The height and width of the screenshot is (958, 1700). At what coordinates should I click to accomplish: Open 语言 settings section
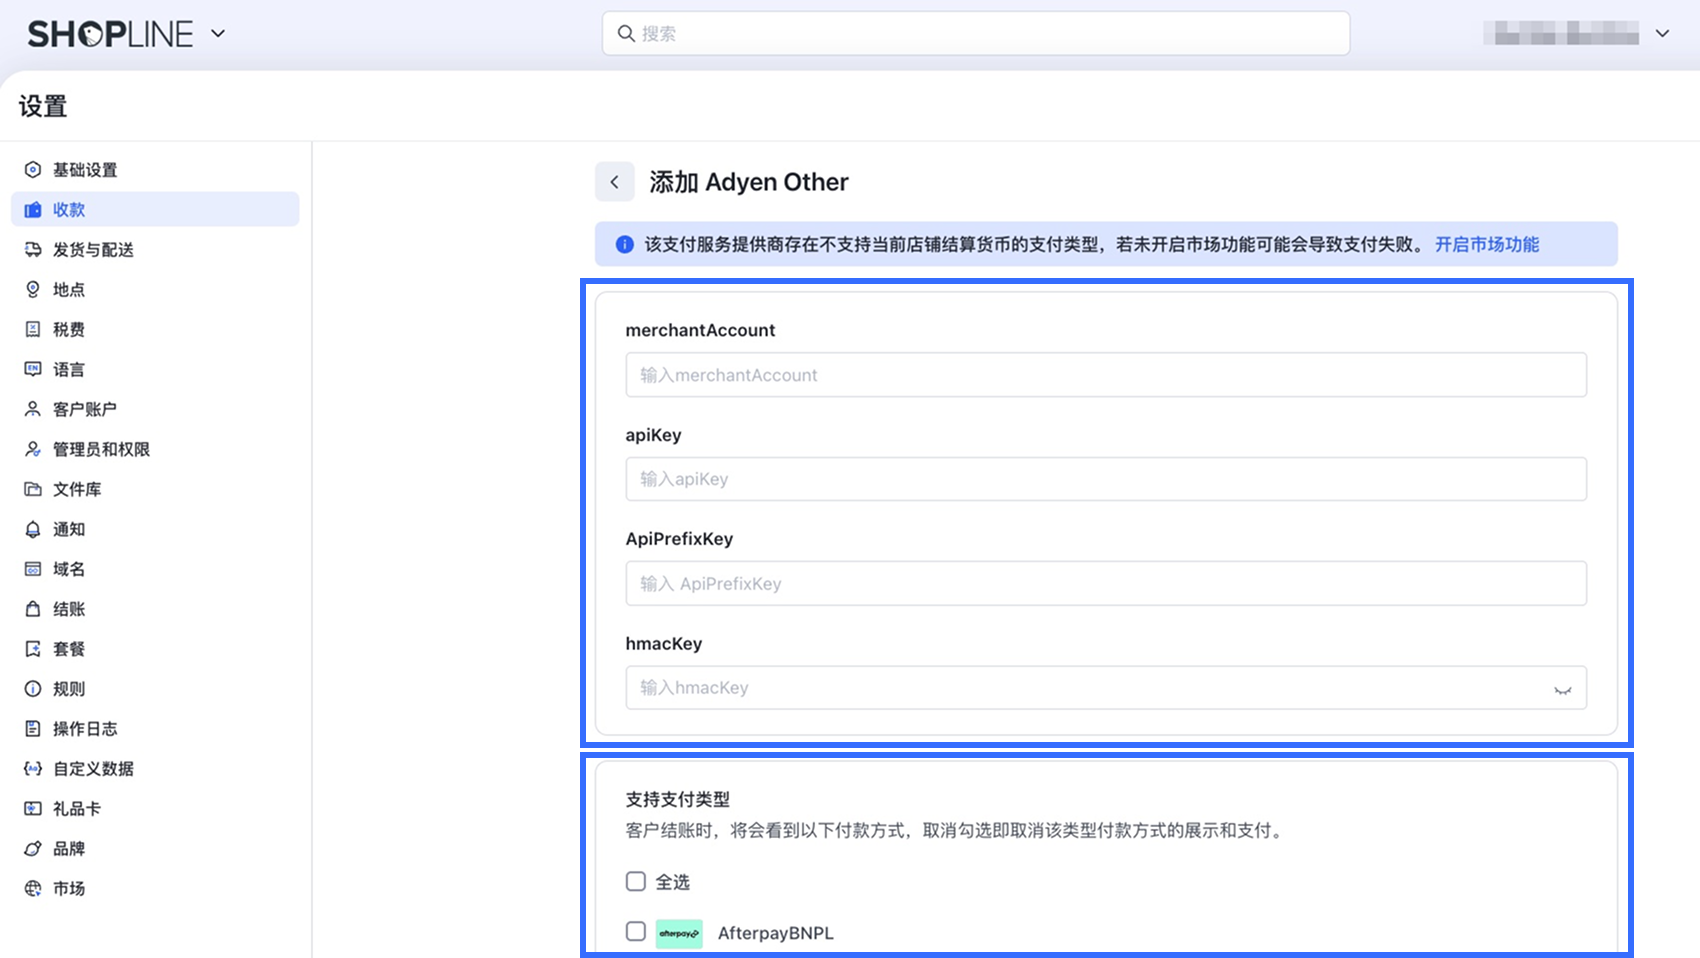pyautogui.click(x=155, y=370)
